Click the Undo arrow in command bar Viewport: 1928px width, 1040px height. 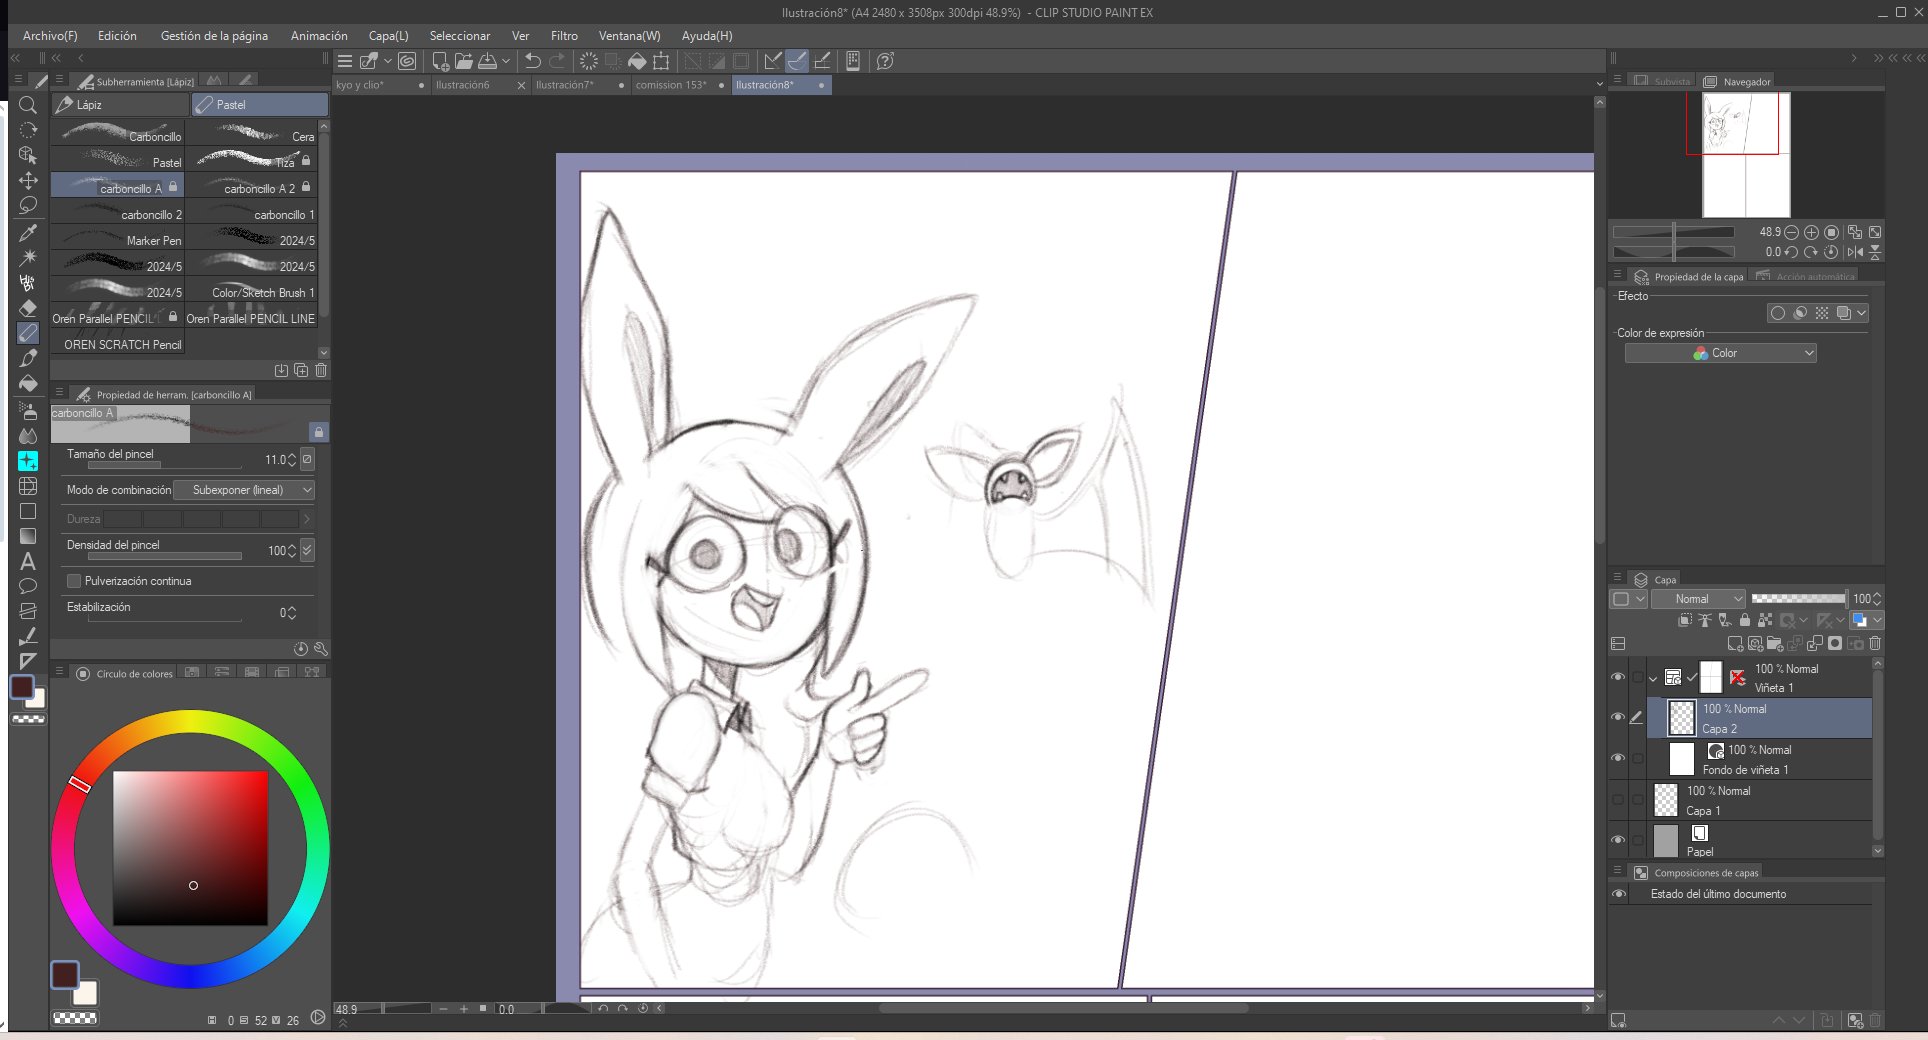point(533,61)
